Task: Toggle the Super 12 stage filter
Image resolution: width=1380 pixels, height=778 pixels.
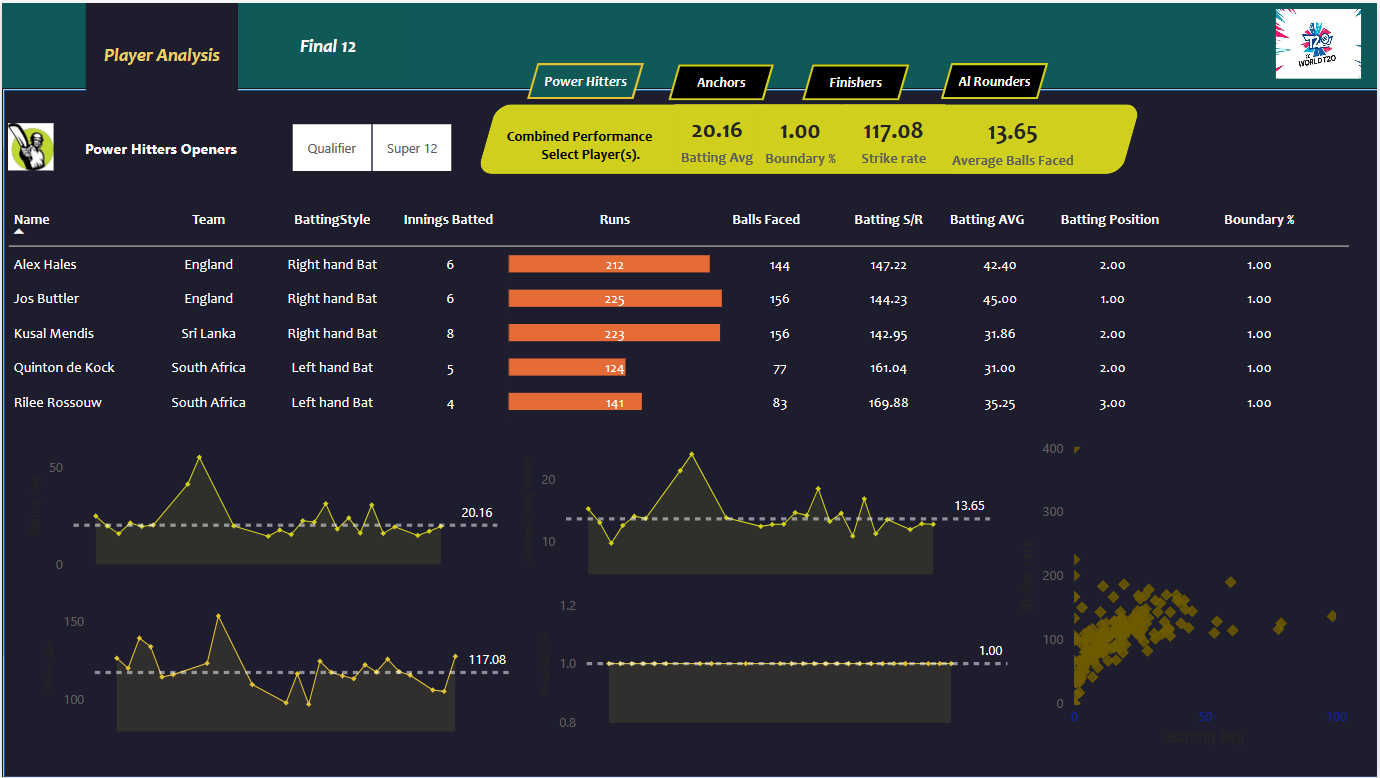Action: tap(412, 148)
